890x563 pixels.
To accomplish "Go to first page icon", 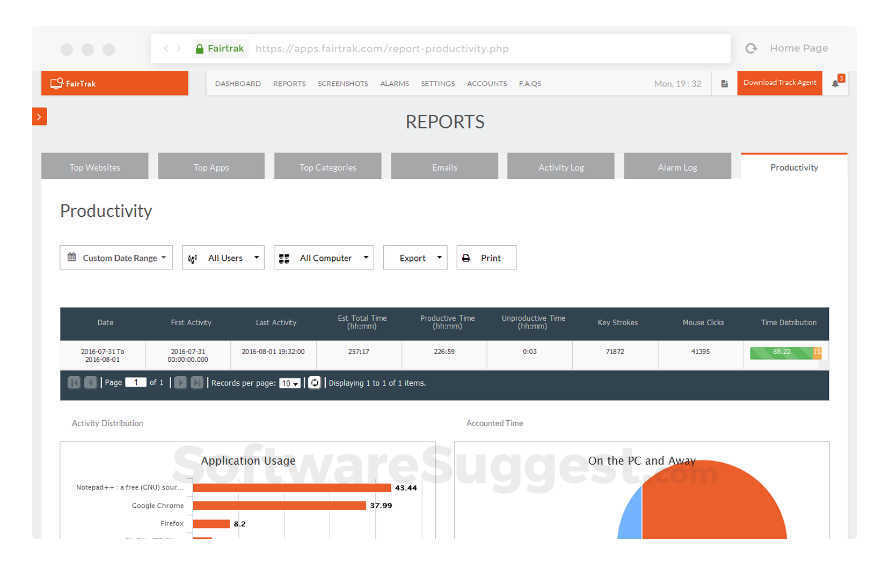I will click(x=74, y=383).
